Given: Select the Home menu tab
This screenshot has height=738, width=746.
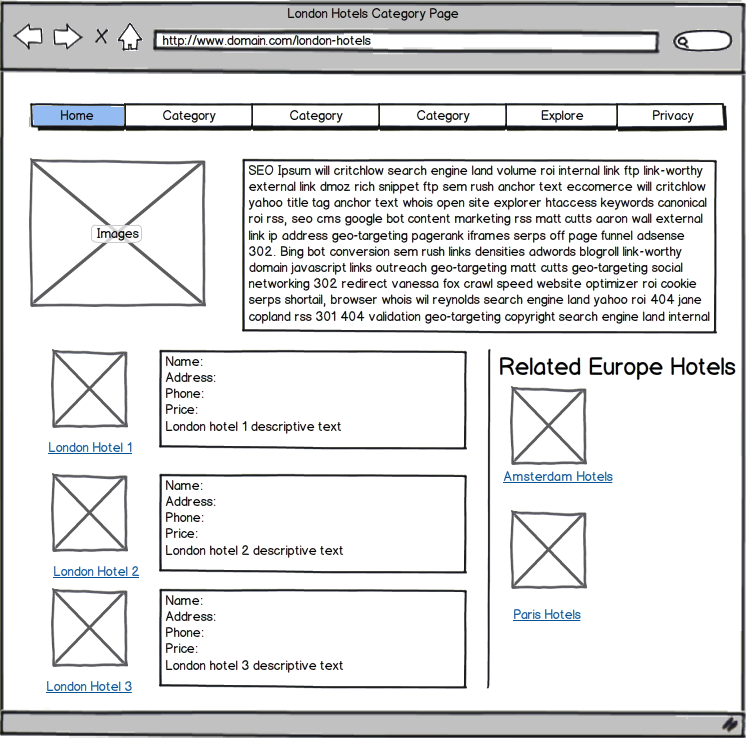Looking at the screenshot, I should (78, 116).
